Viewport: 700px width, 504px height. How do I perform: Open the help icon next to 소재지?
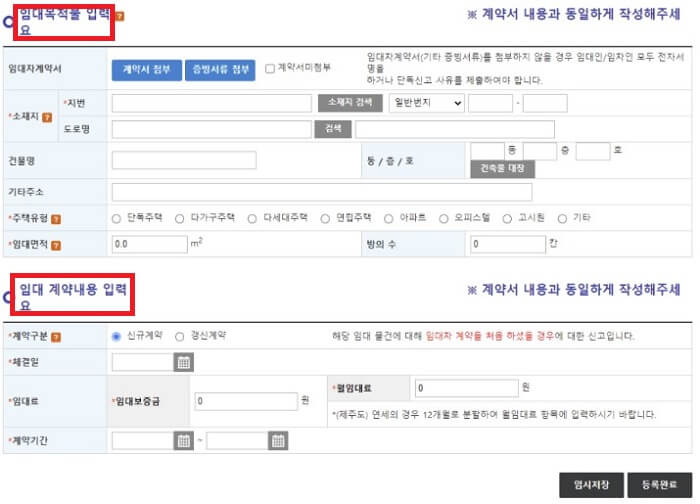point(47,117)
